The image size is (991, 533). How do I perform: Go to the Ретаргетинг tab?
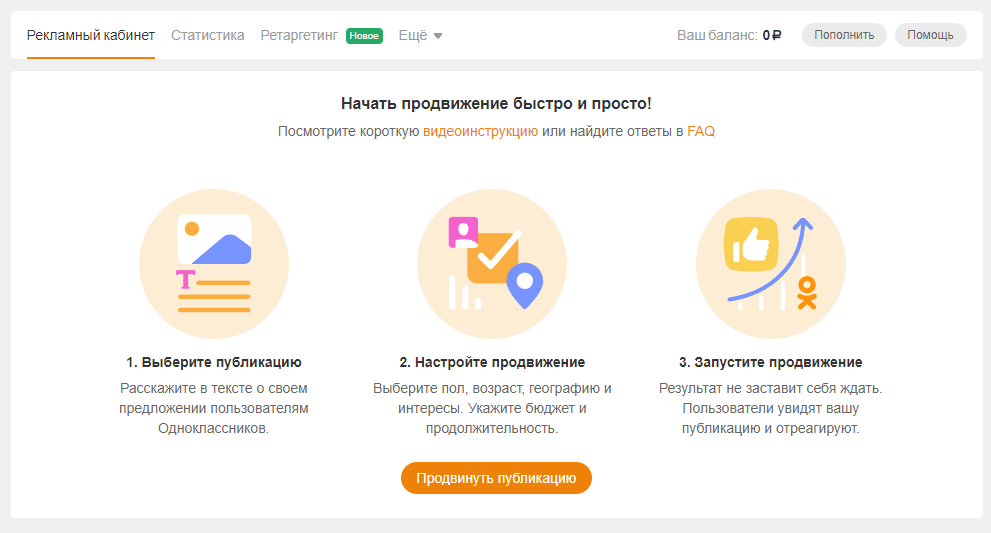(x=300, y=35)
